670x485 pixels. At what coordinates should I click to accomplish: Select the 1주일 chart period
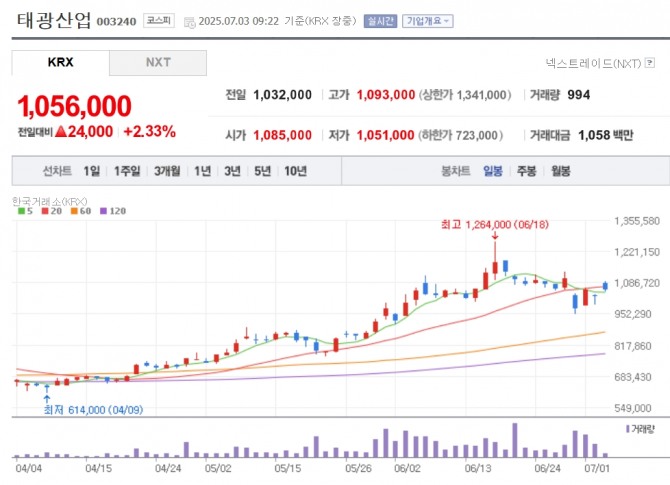pos(127,171)
